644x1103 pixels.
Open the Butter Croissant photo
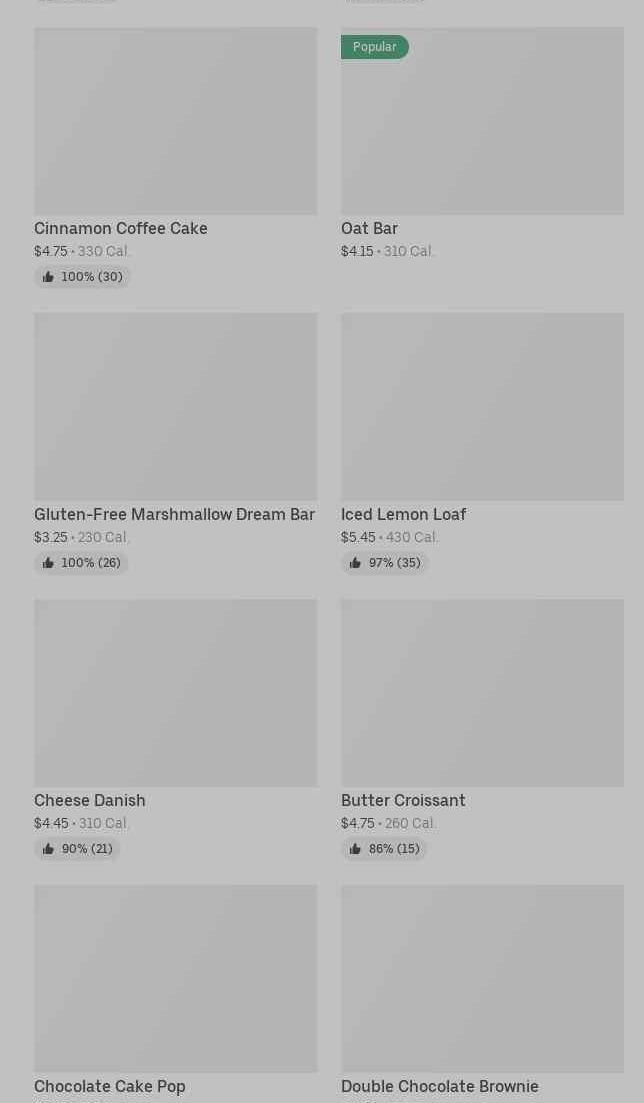(x=482, y=692)
